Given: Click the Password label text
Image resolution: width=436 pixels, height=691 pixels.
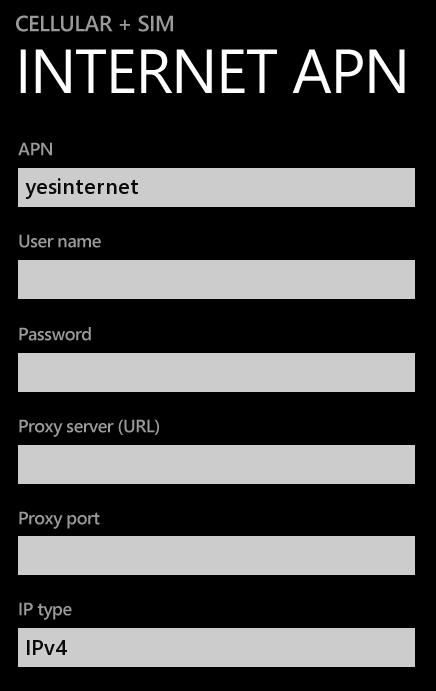Looking at the screenshot, I should coord(55,334).
